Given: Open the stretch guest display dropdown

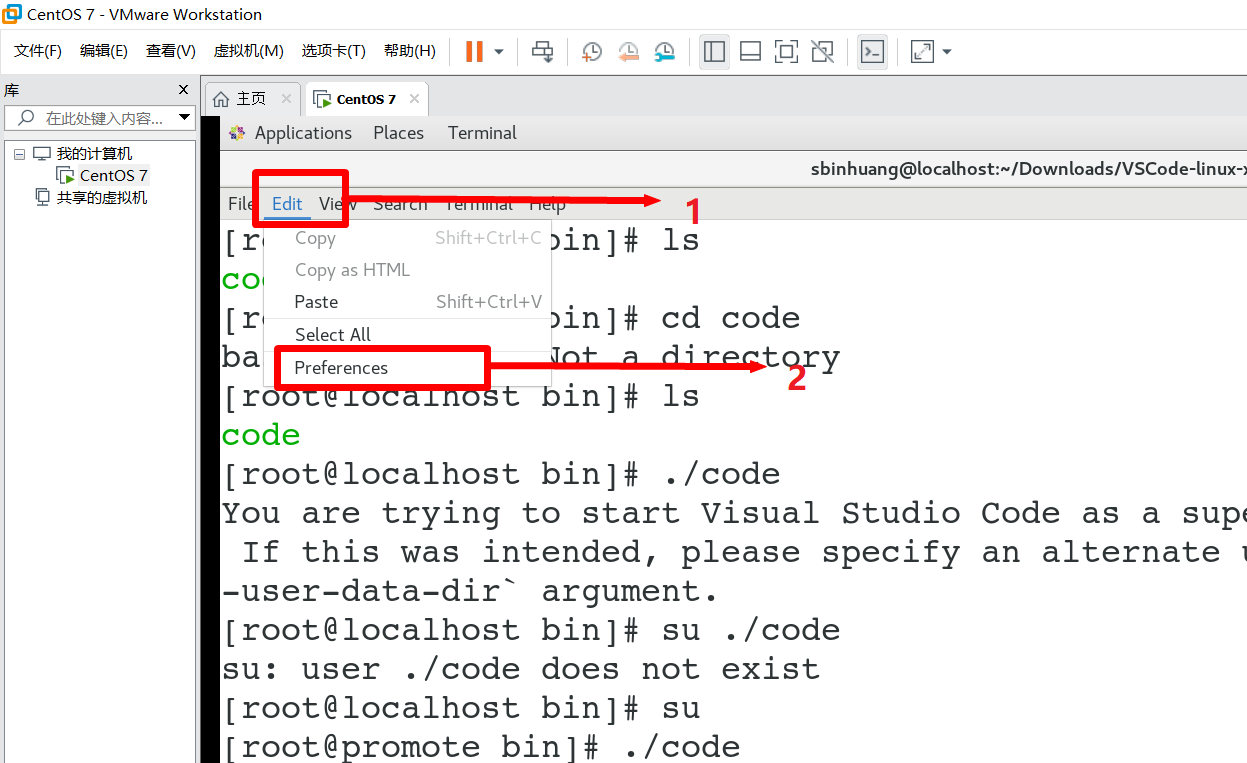Looking at the screenshot, I should pos(944,51).
